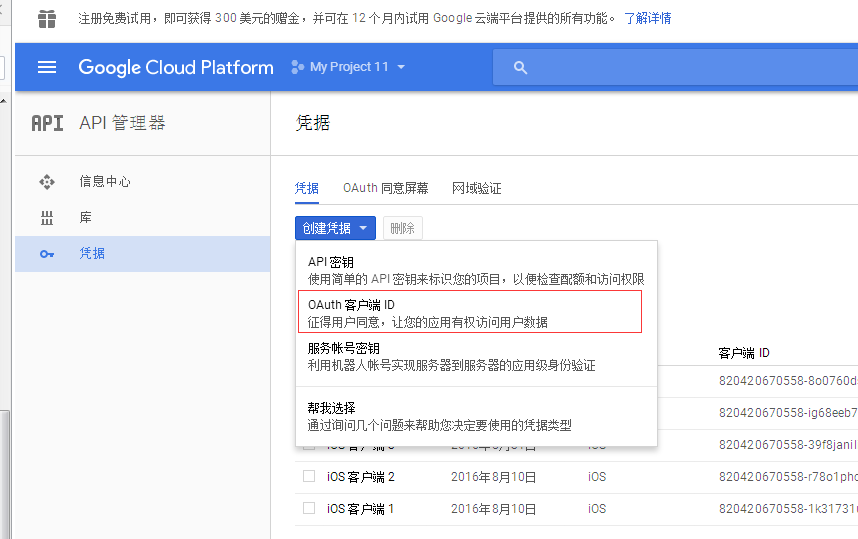Click the gift icon in the promo banner
This screenshot has height=539, width=858.
(47, 19)
